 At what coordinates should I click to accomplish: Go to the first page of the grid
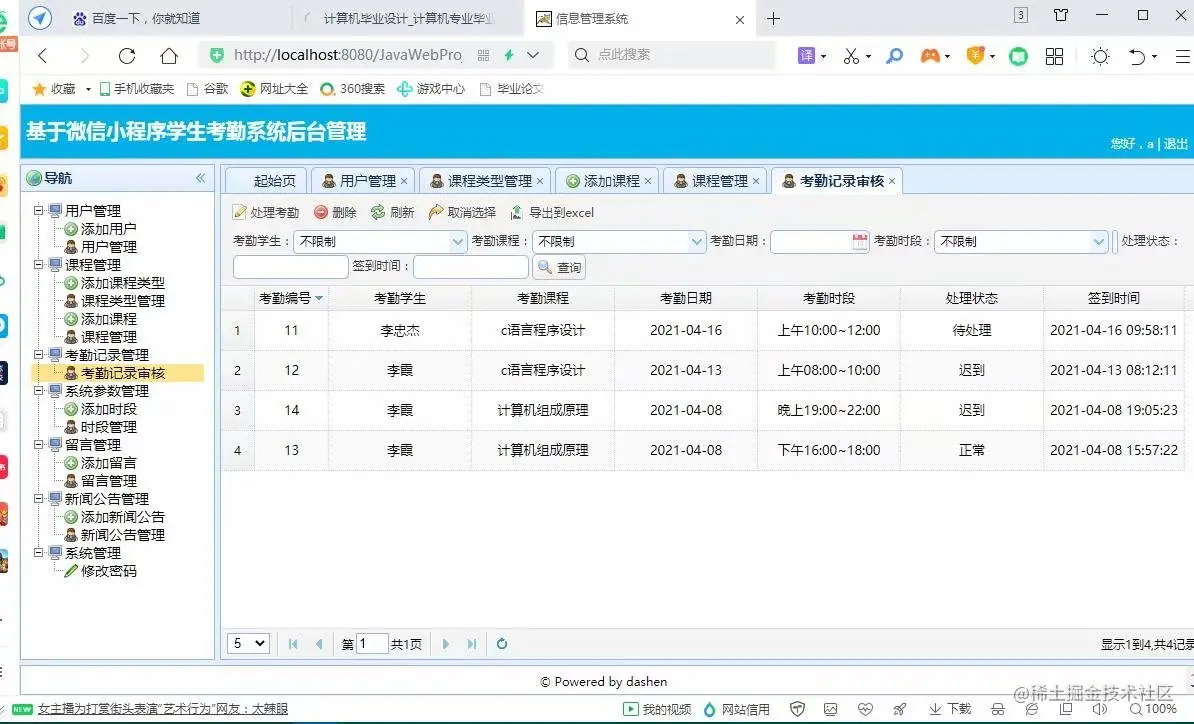click(x=293, y=644)
